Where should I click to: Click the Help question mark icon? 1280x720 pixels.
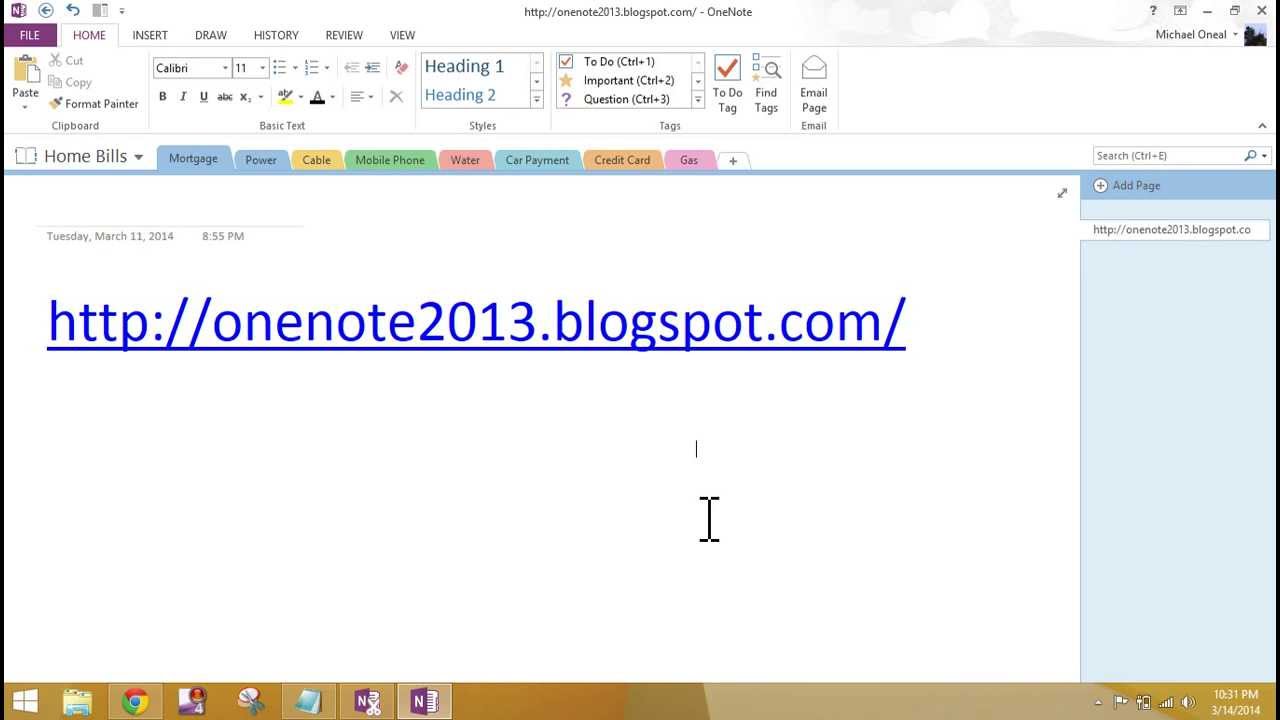point(1153,11)
